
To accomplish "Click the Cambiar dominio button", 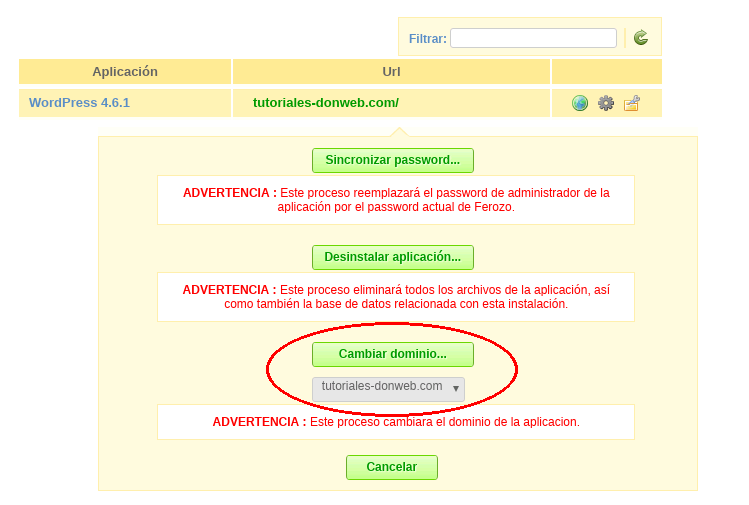I will (393, 354).
